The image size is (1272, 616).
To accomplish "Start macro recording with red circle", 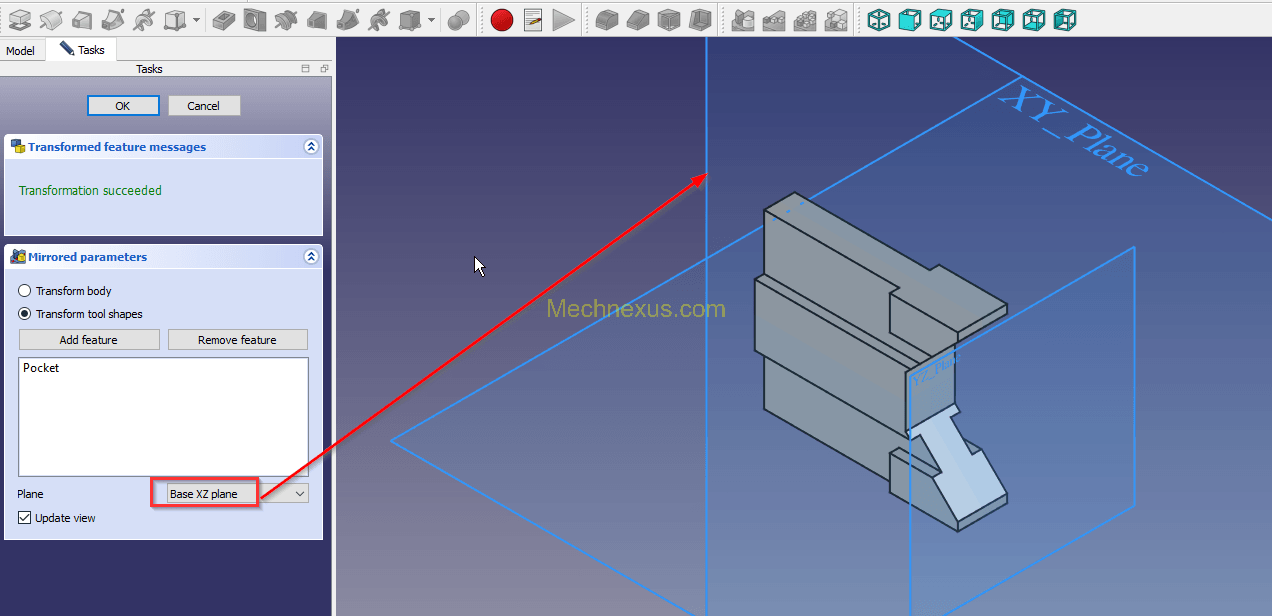I will pyautogui.click(x=502, y=19).
